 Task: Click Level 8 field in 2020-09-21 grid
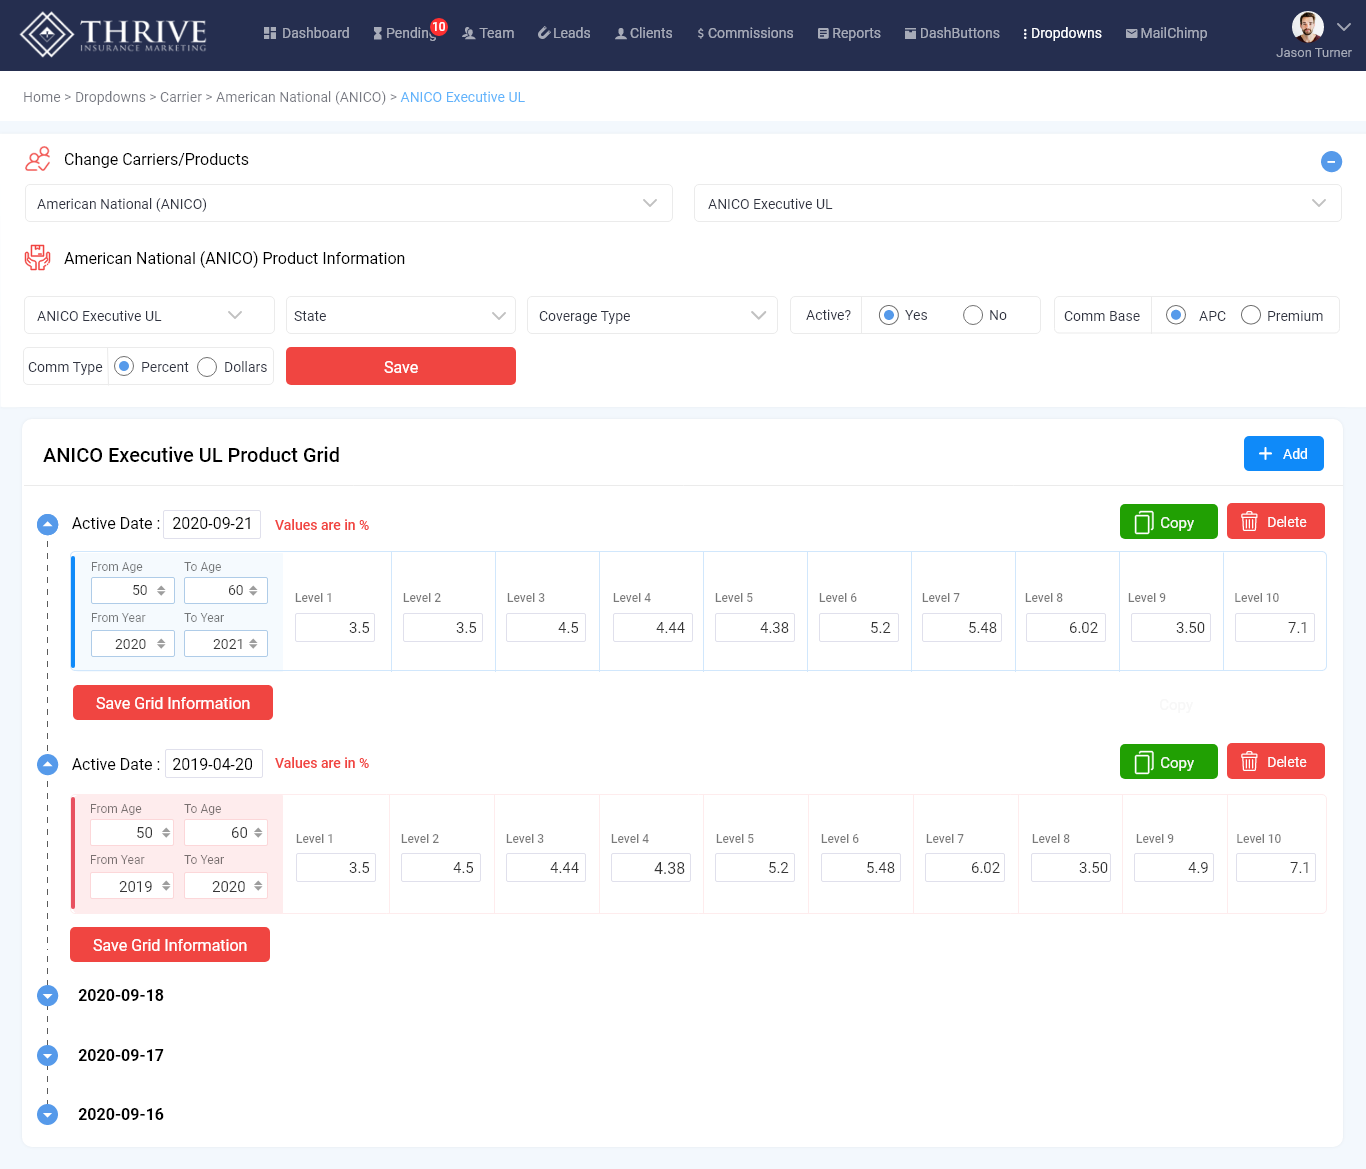pos(1065,627)
